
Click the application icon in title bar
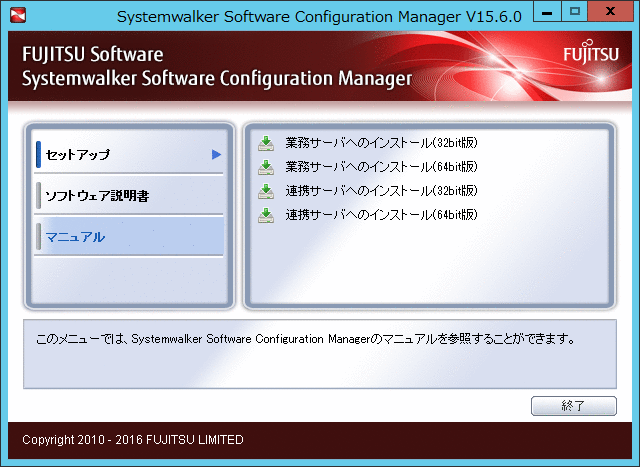(x=18, y=16)
